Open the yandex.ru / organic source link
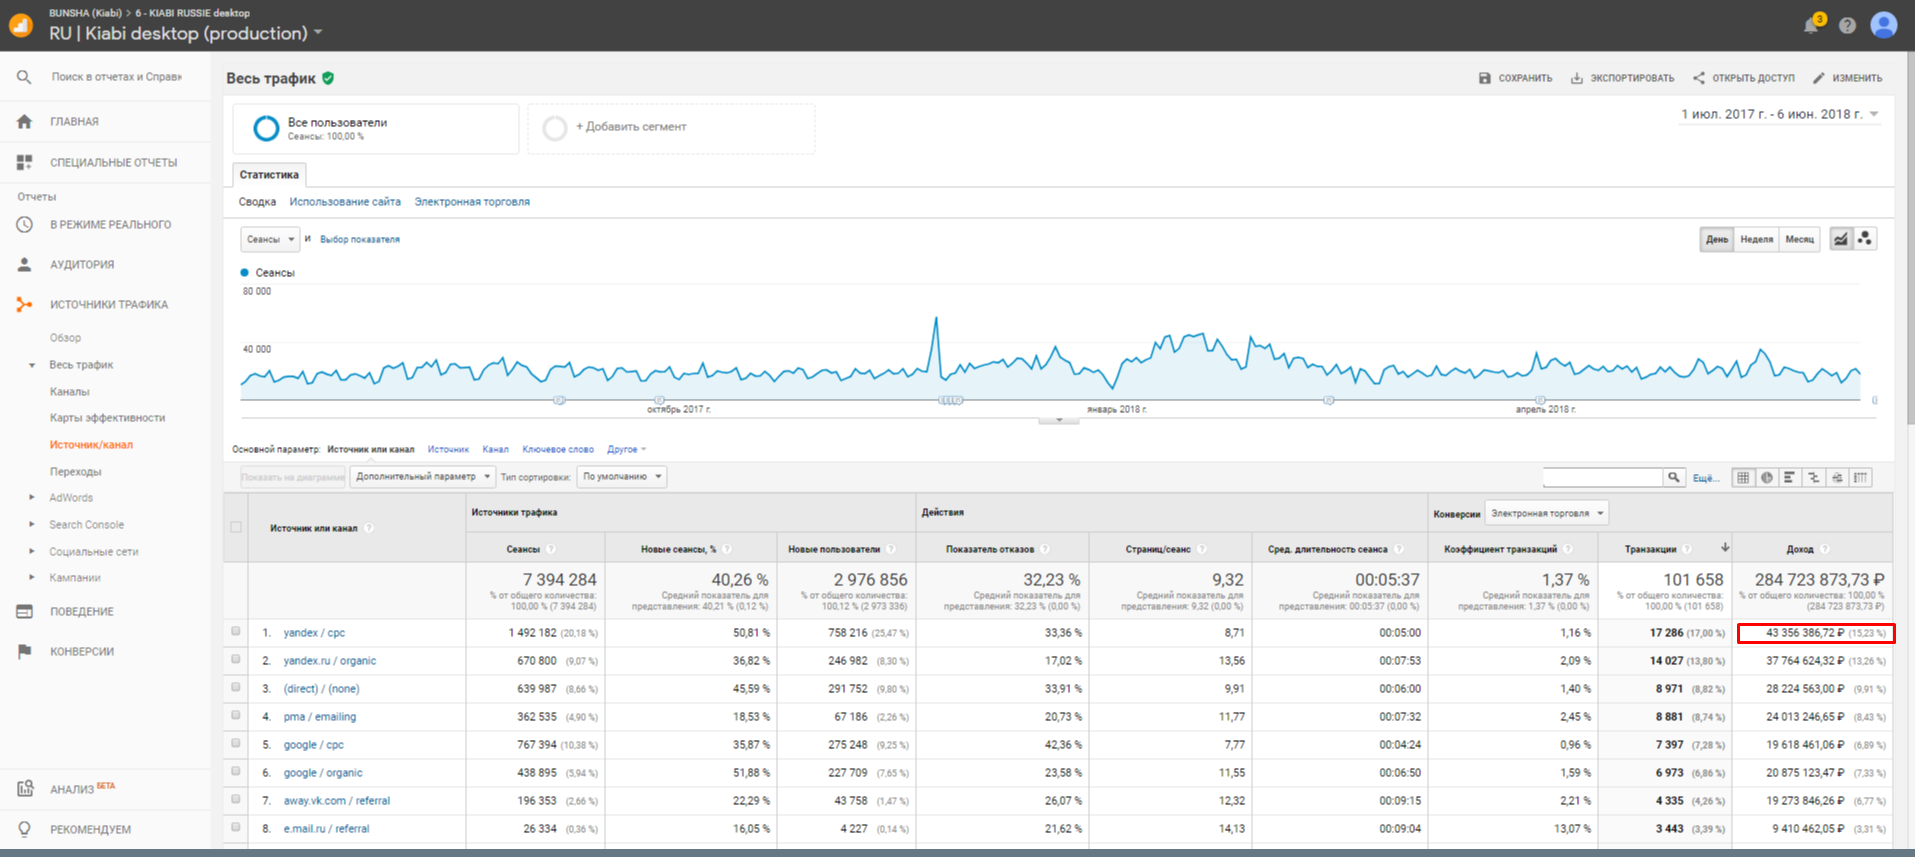The width and height of the screenshot is (1915, 857). click(x=329, y=661)
